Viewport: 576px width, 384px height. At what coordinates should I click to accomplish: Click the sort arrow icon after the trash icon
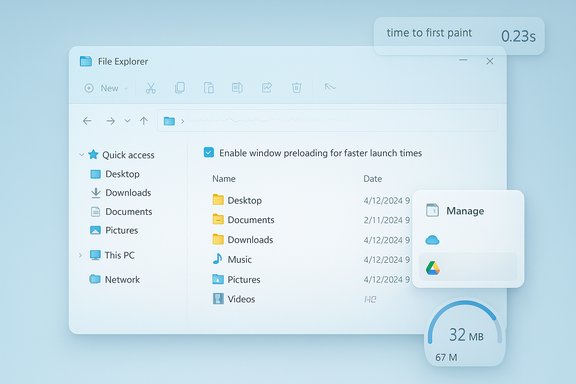point(330,87)
